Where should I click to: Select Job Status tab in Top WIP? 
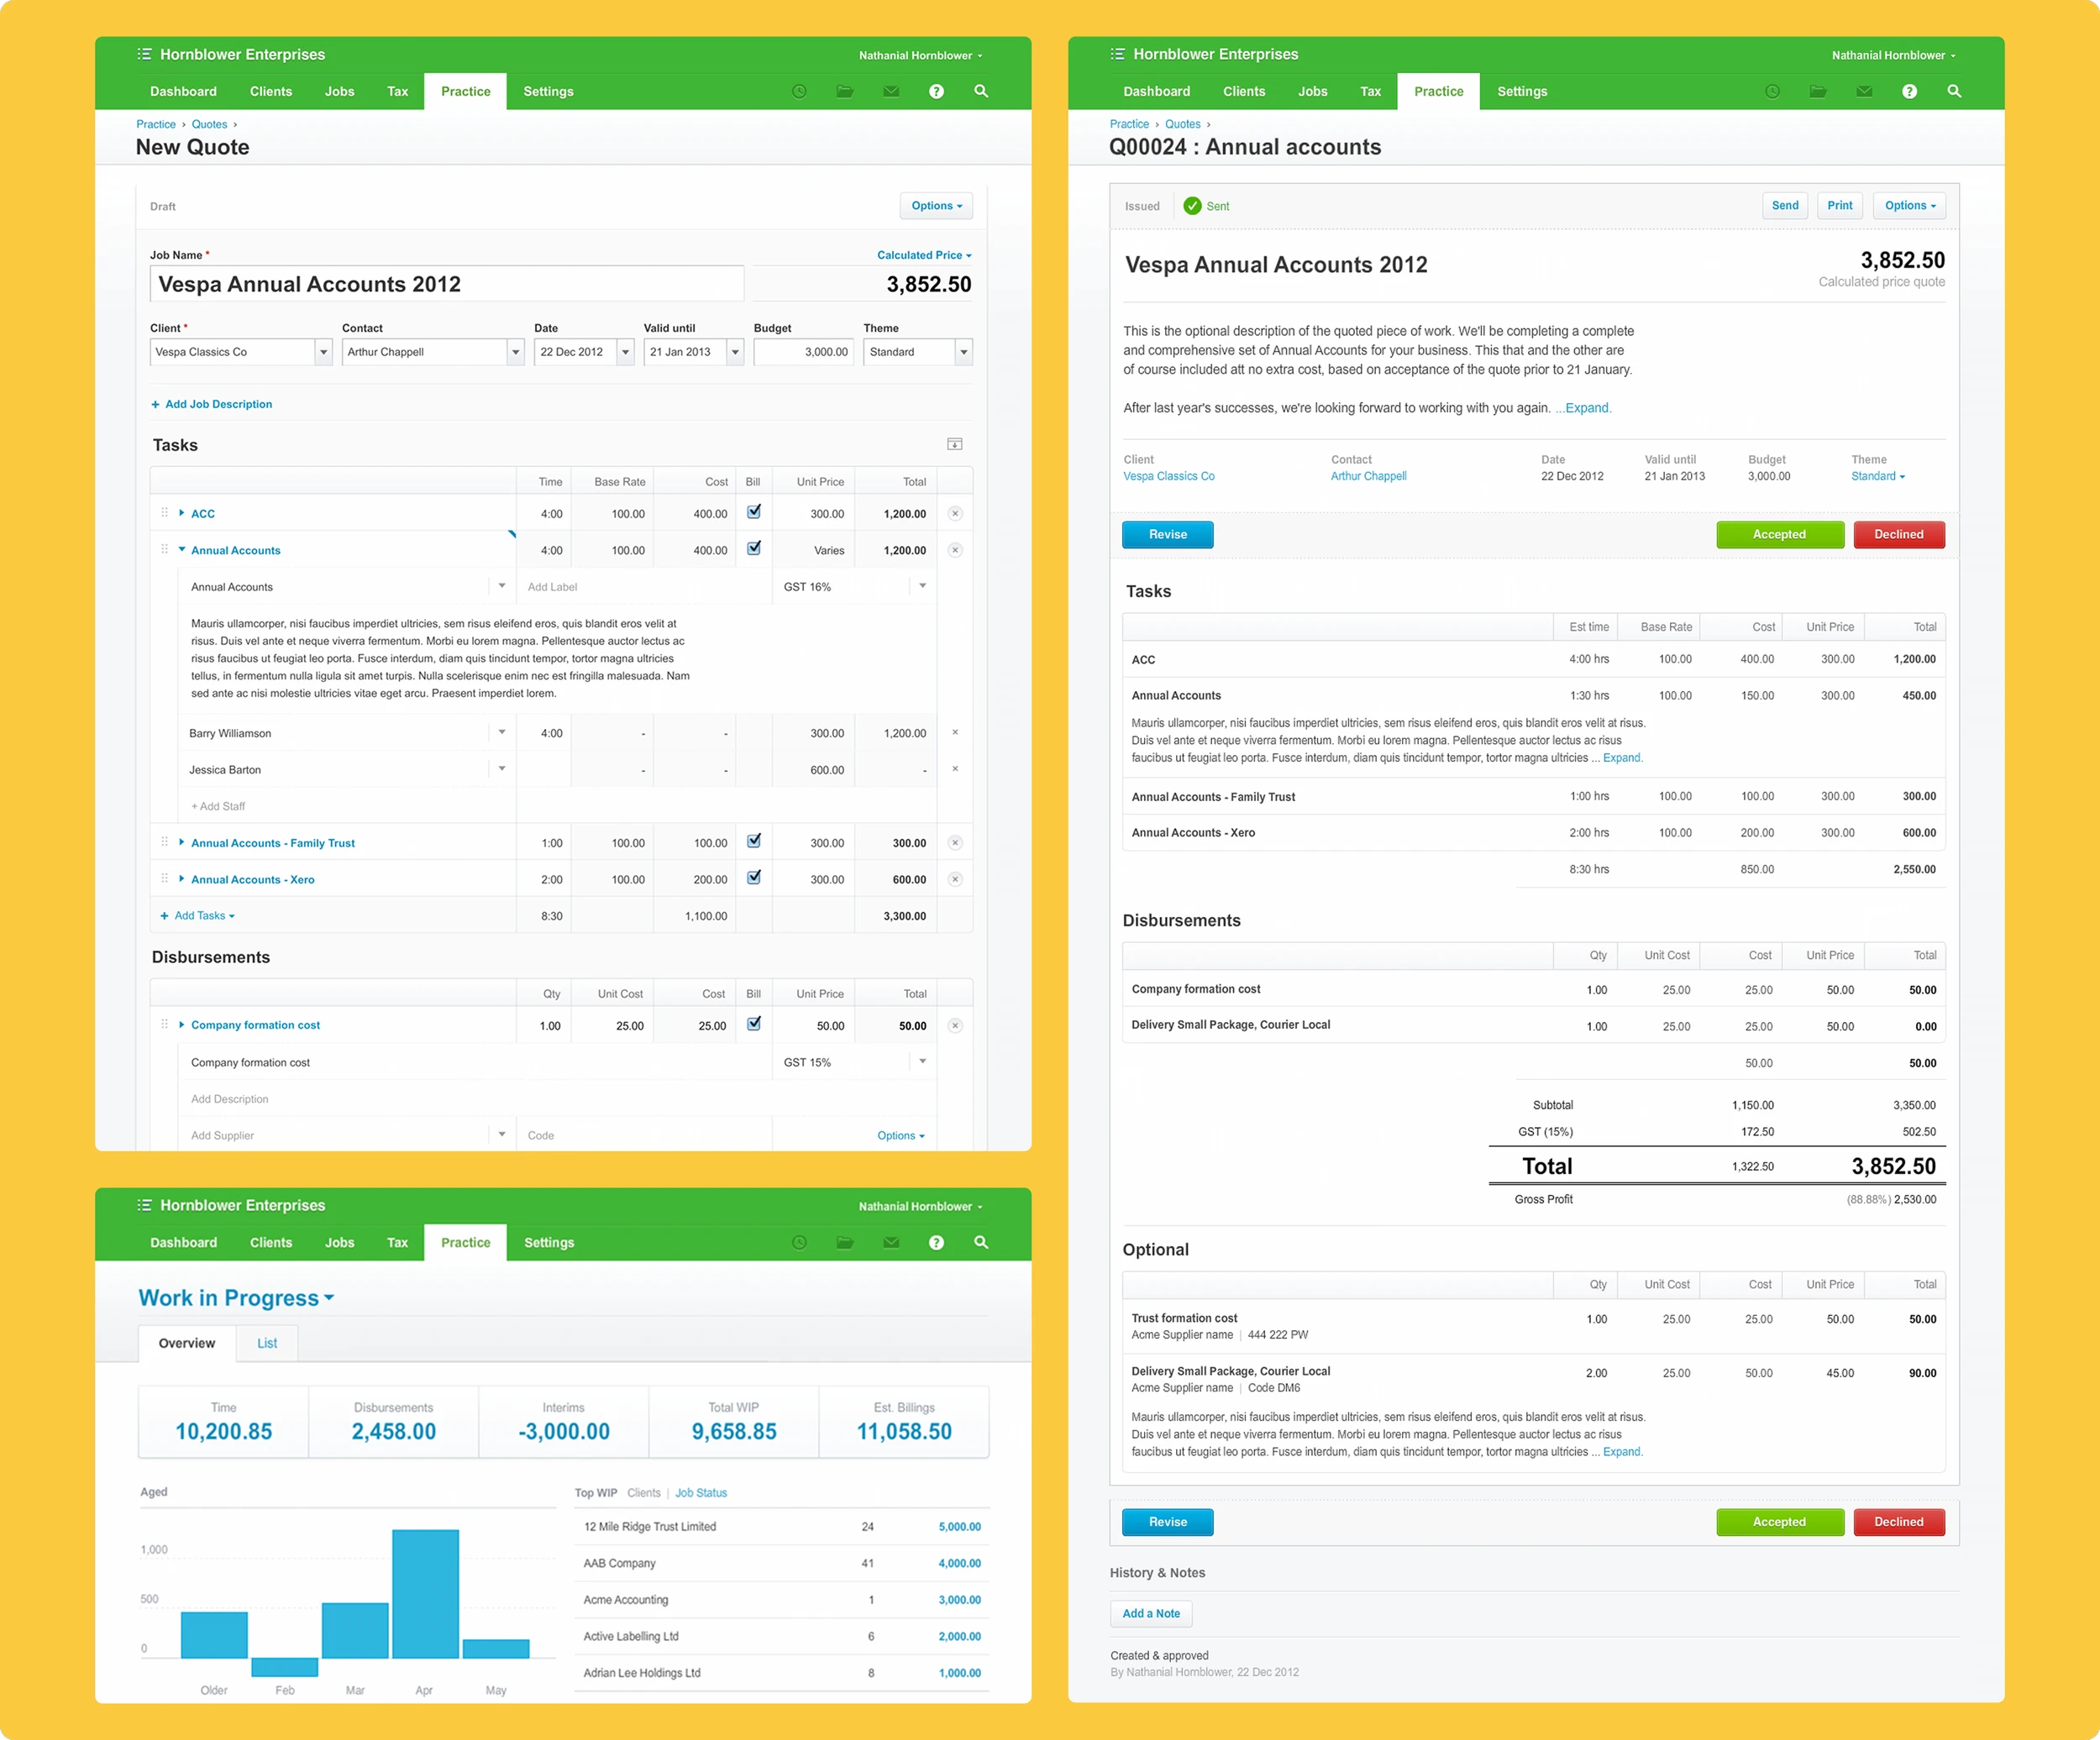(701, 1493)
